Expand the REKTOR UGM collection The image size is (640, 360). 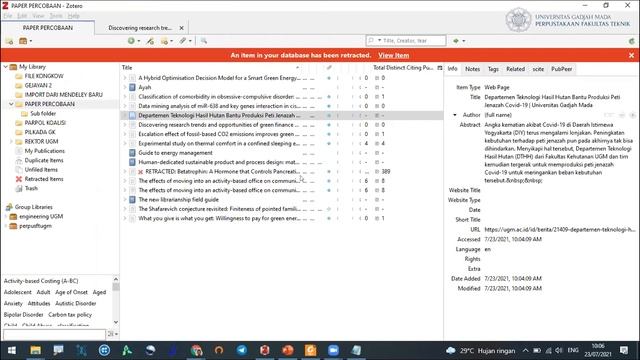(x=11, y=142)
